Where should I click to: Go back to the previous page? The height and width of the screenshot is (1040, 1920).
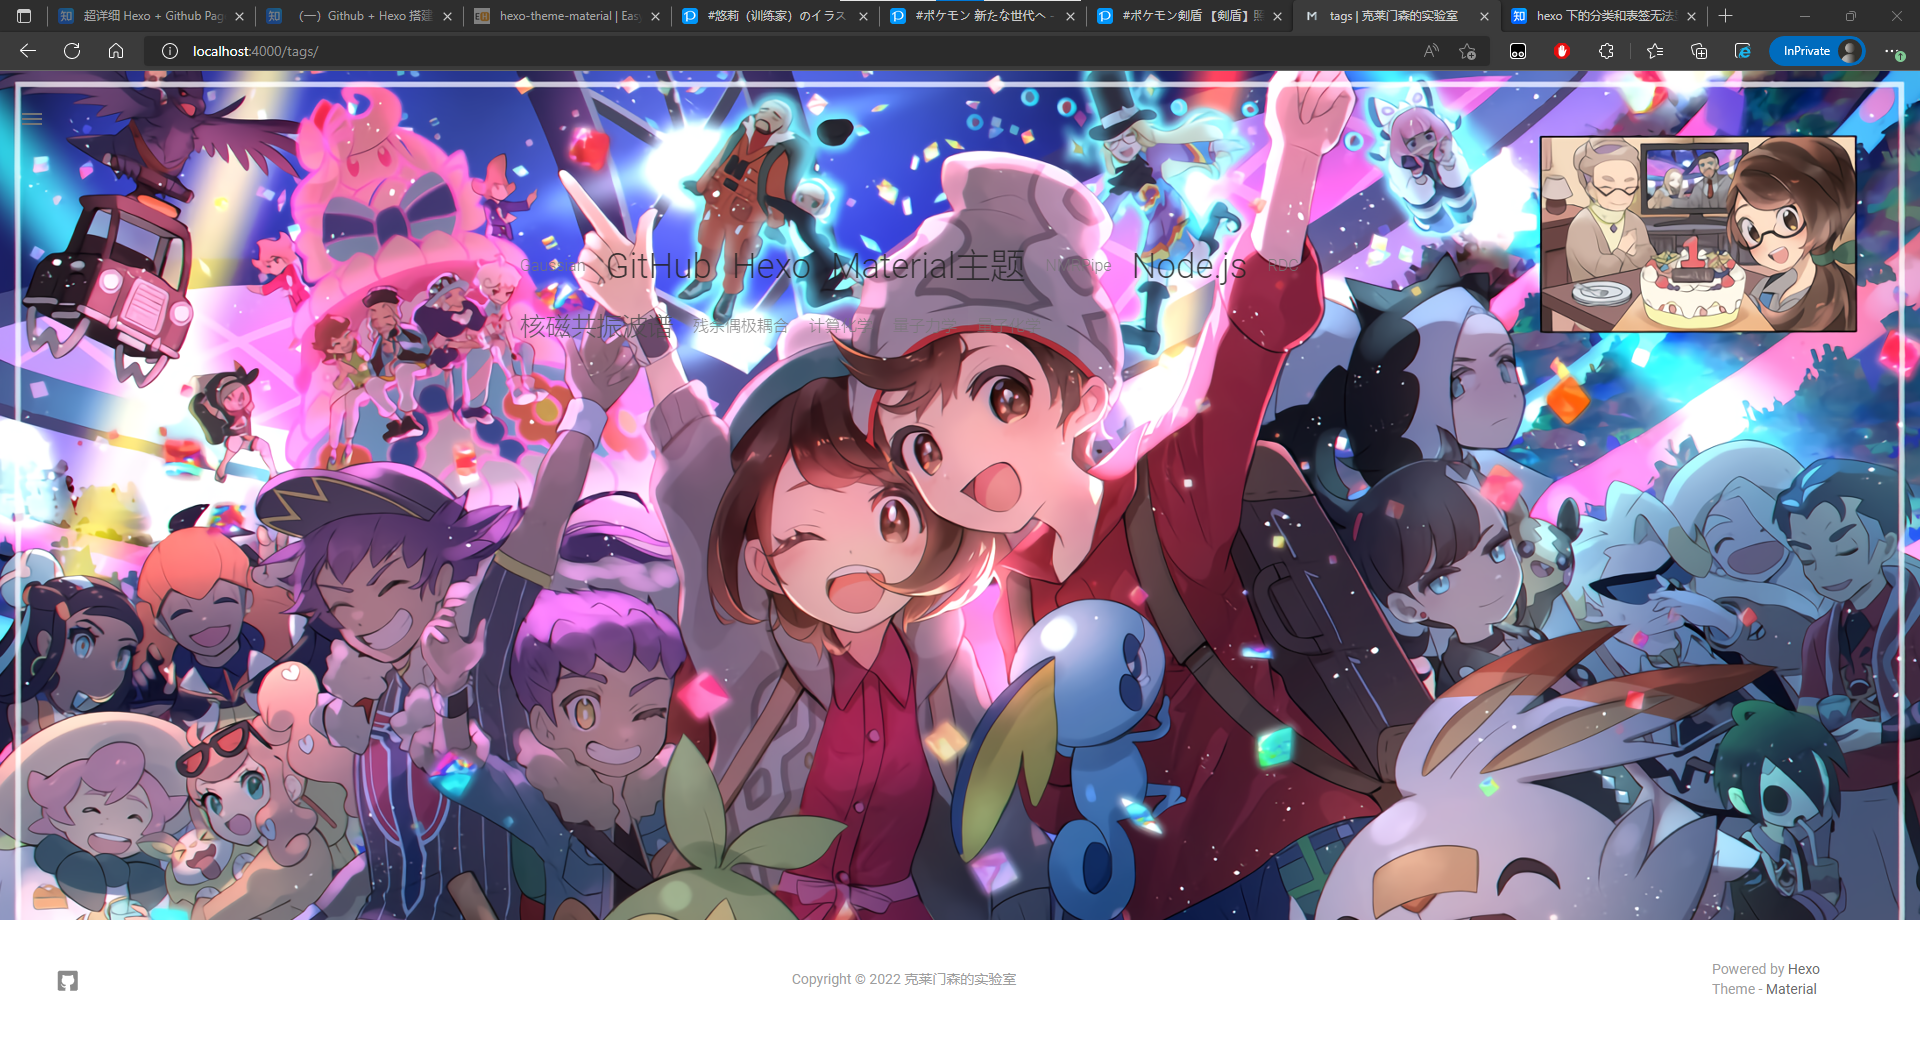28,51
